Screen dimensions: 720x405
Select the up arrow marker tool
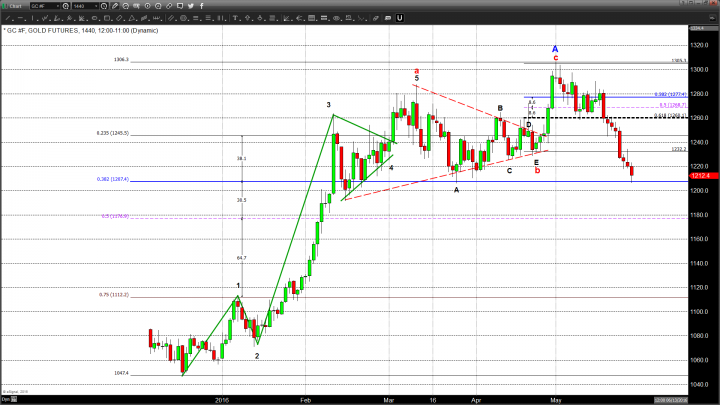[x=248, y=18]
